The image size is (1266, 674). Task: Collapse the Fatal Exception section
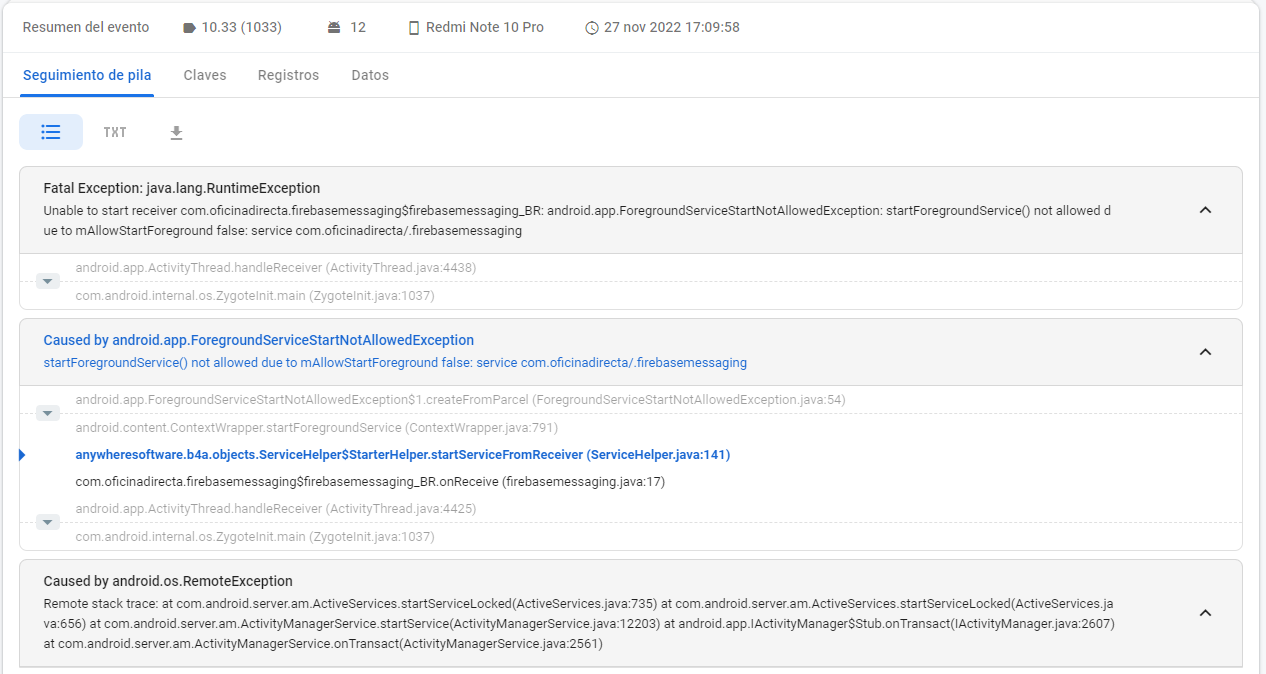pos(1205,210)
